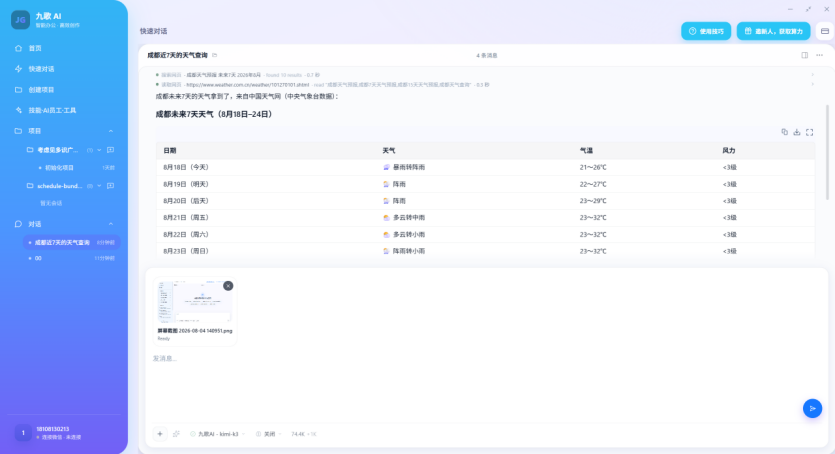
Task: Click the 快速对话 page title
Action: tap(153, 31)
